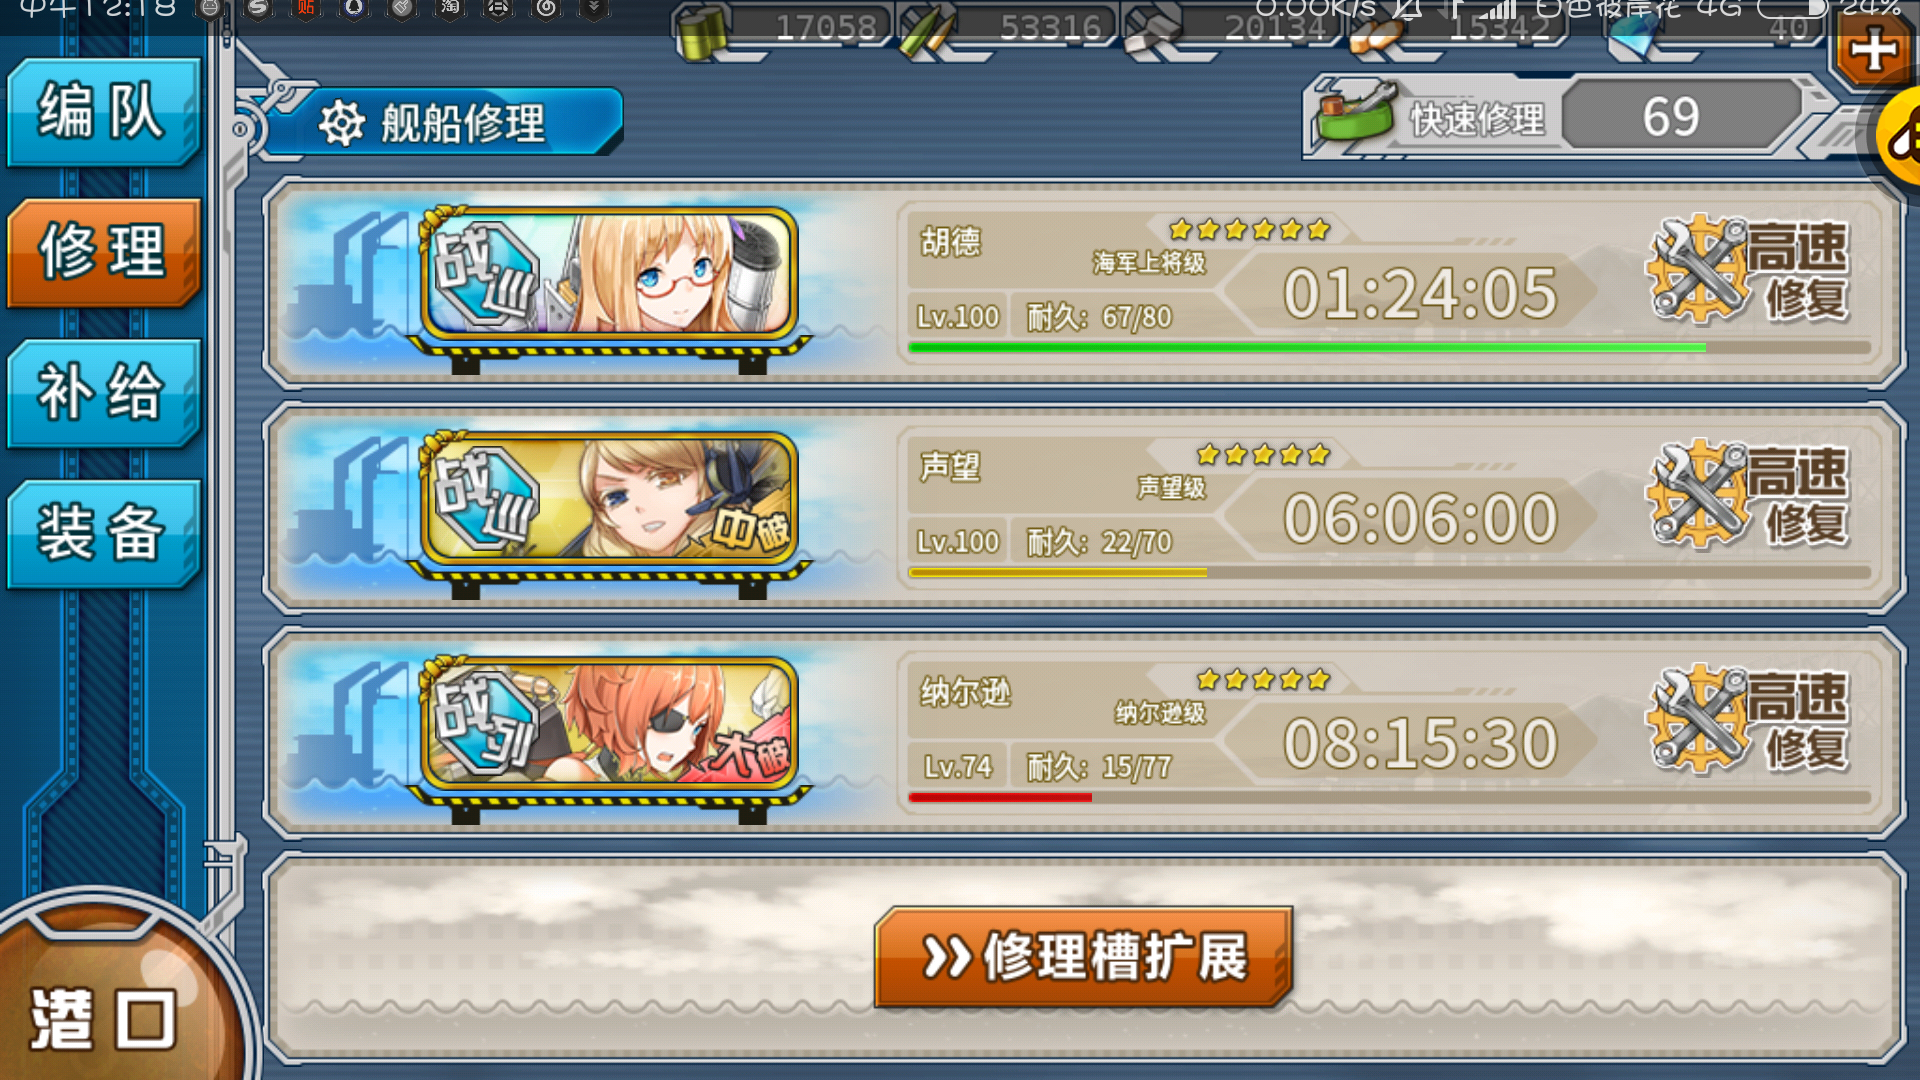Open the 补给 tab

coord(103,392)
